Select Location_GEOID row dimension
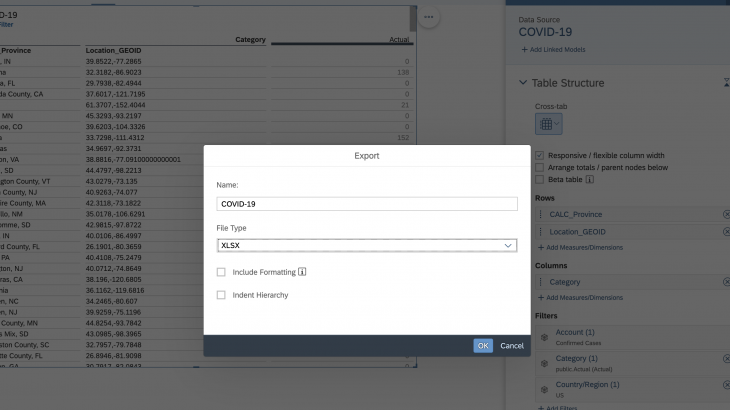 577,232
